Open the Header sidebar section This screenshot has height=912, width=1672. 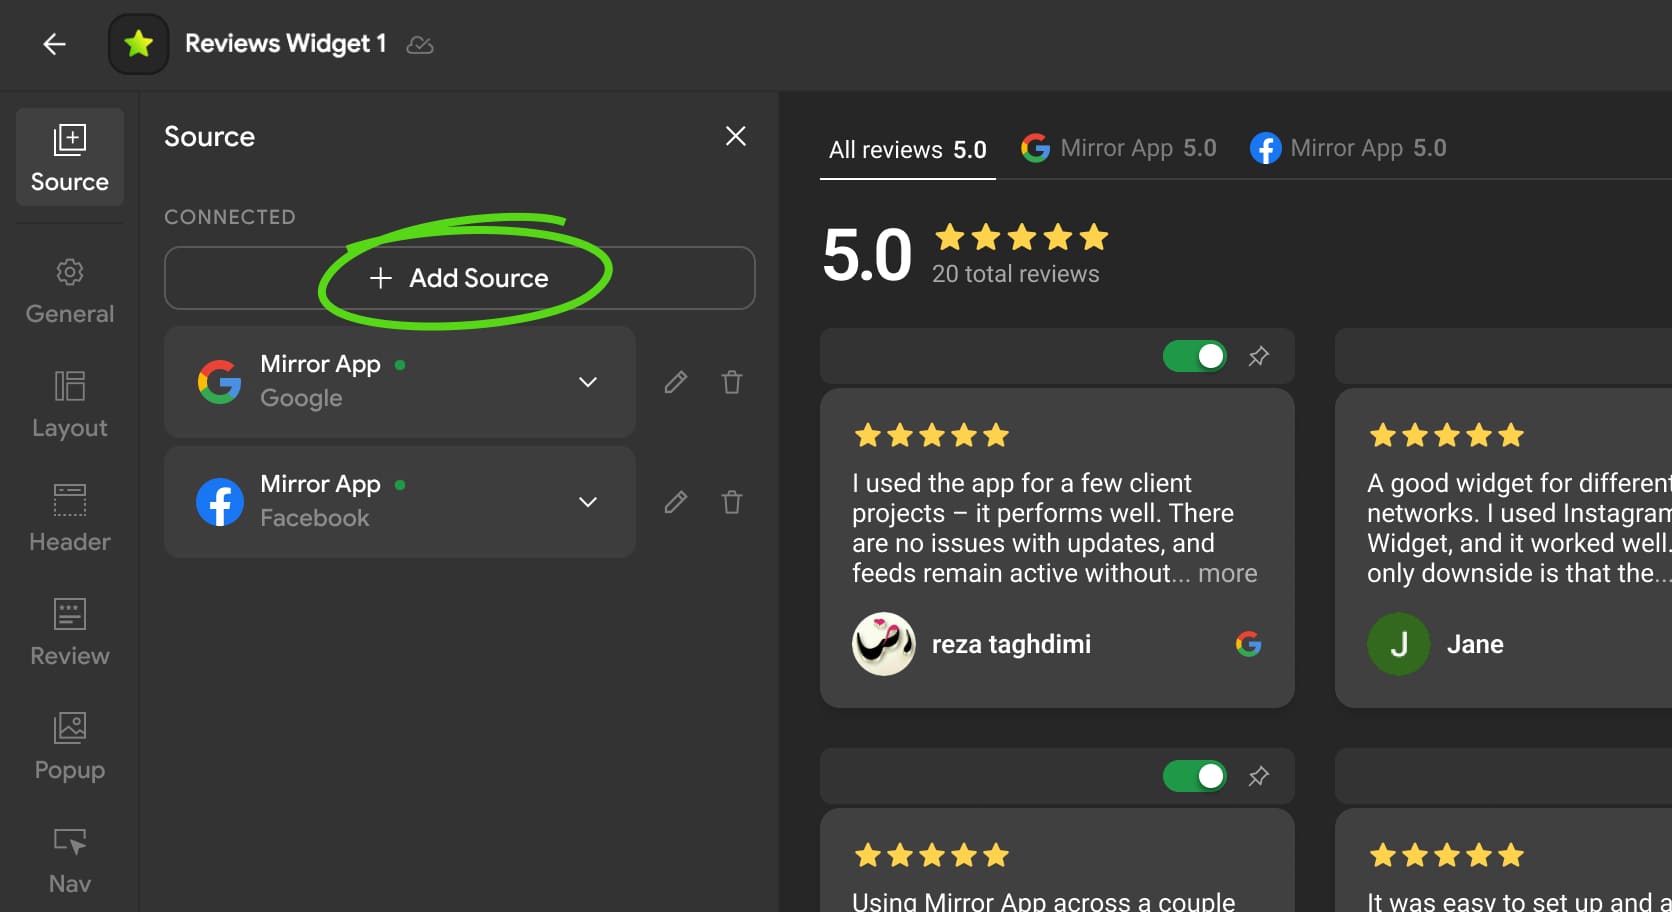click(70, 519)
